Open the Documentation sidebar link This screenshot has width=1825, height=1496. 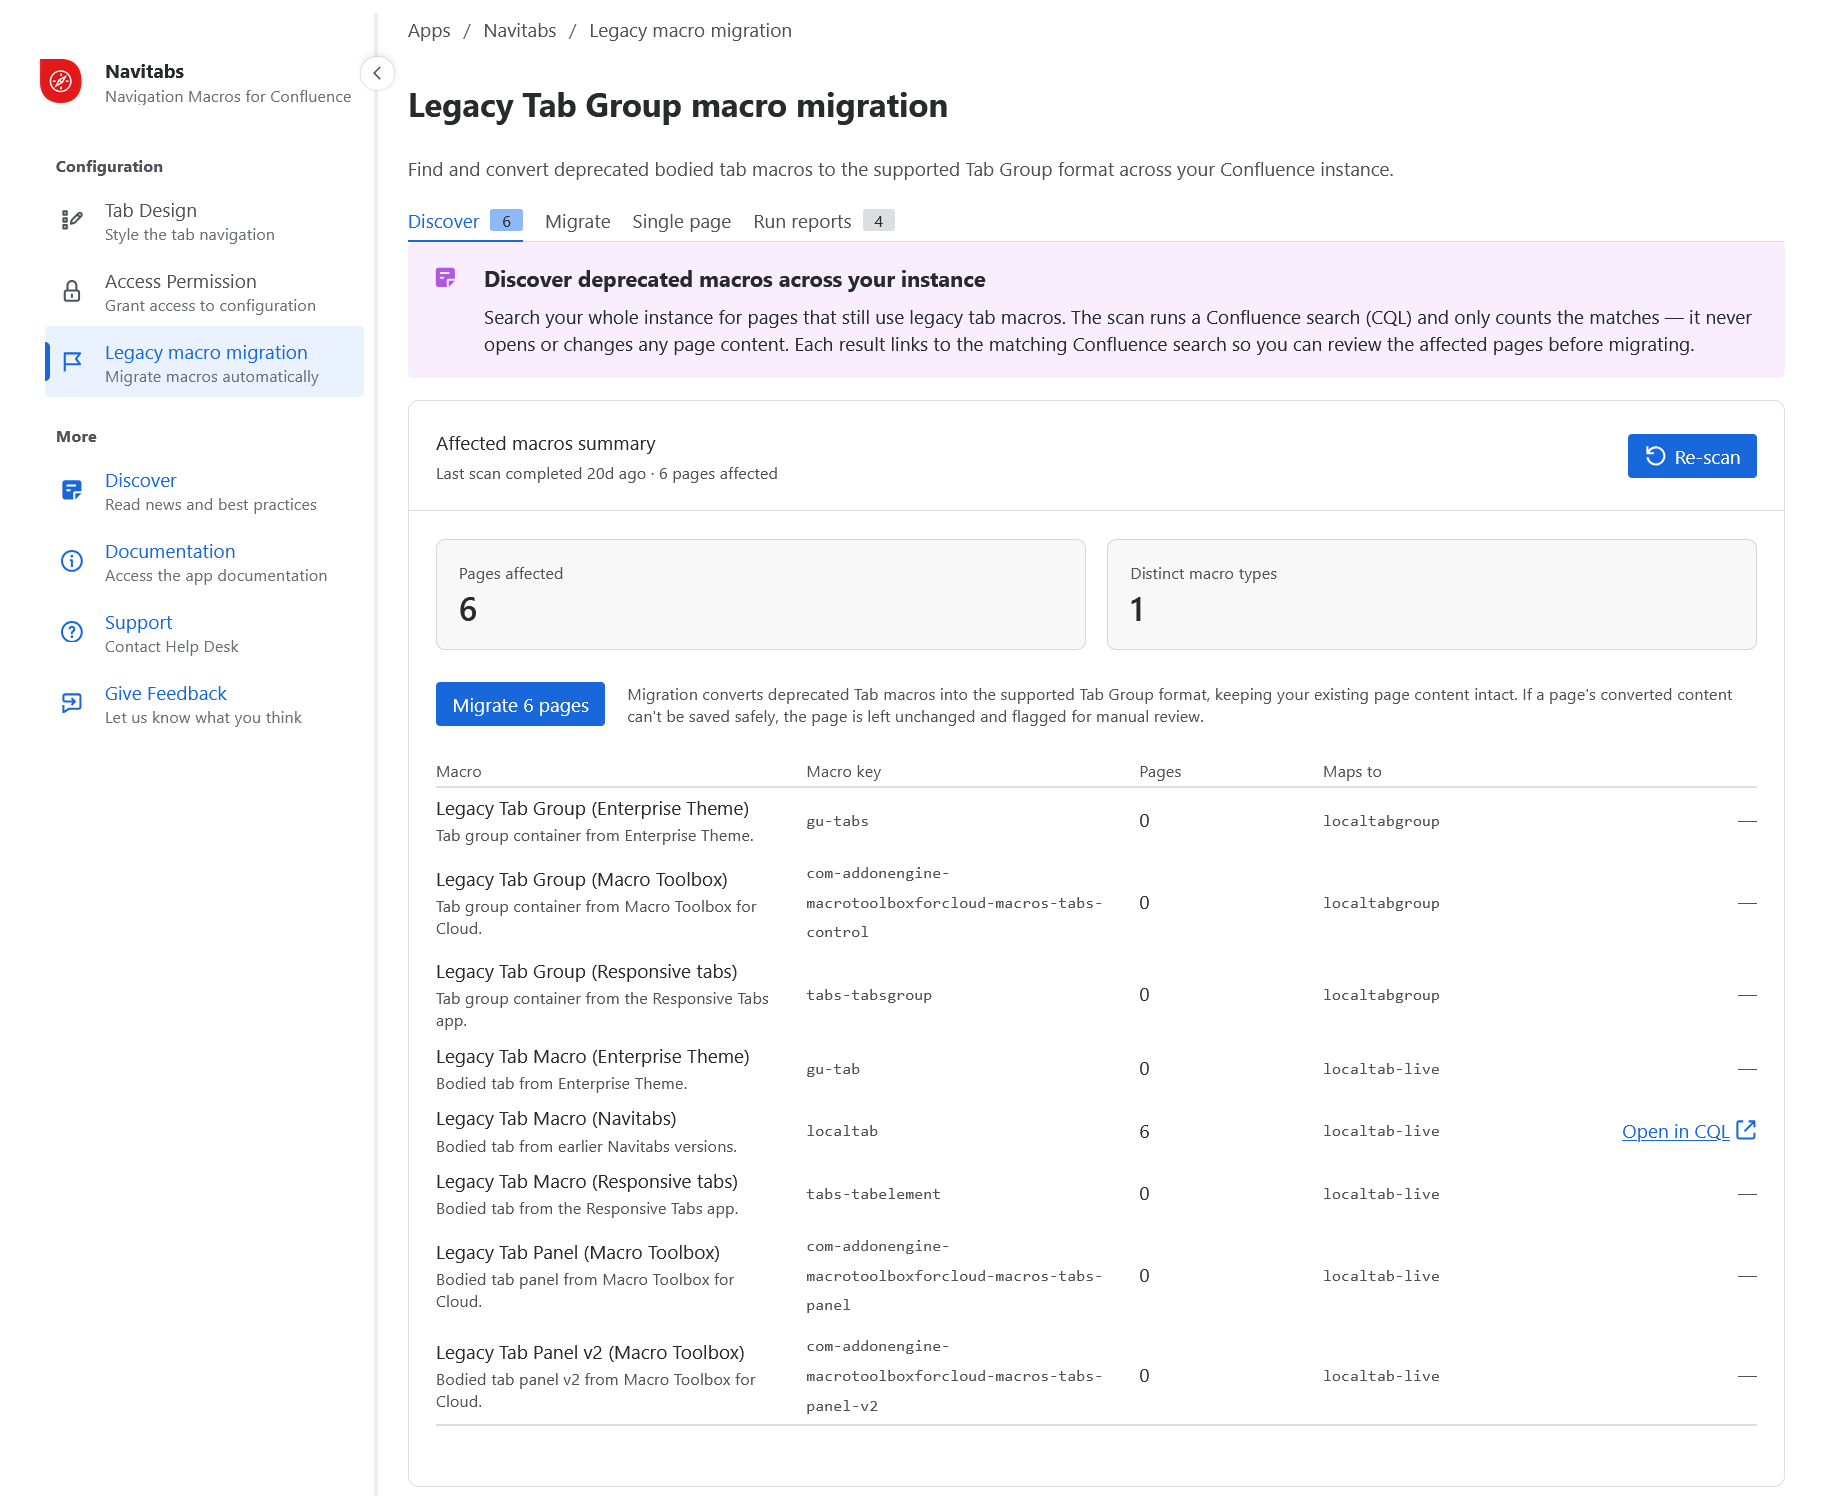170,551
